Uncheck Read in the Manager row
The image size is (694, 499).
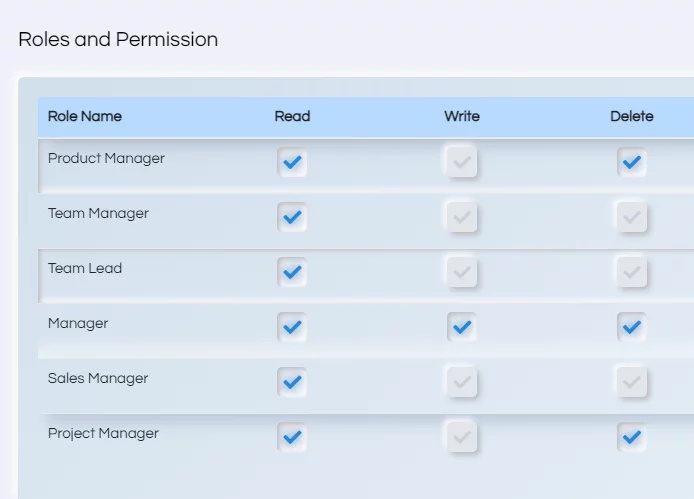click(x=292, y=327)
